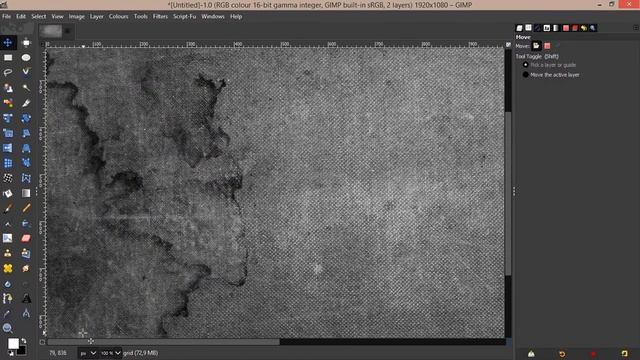Open the Edit menu

(x=21, y=16)
